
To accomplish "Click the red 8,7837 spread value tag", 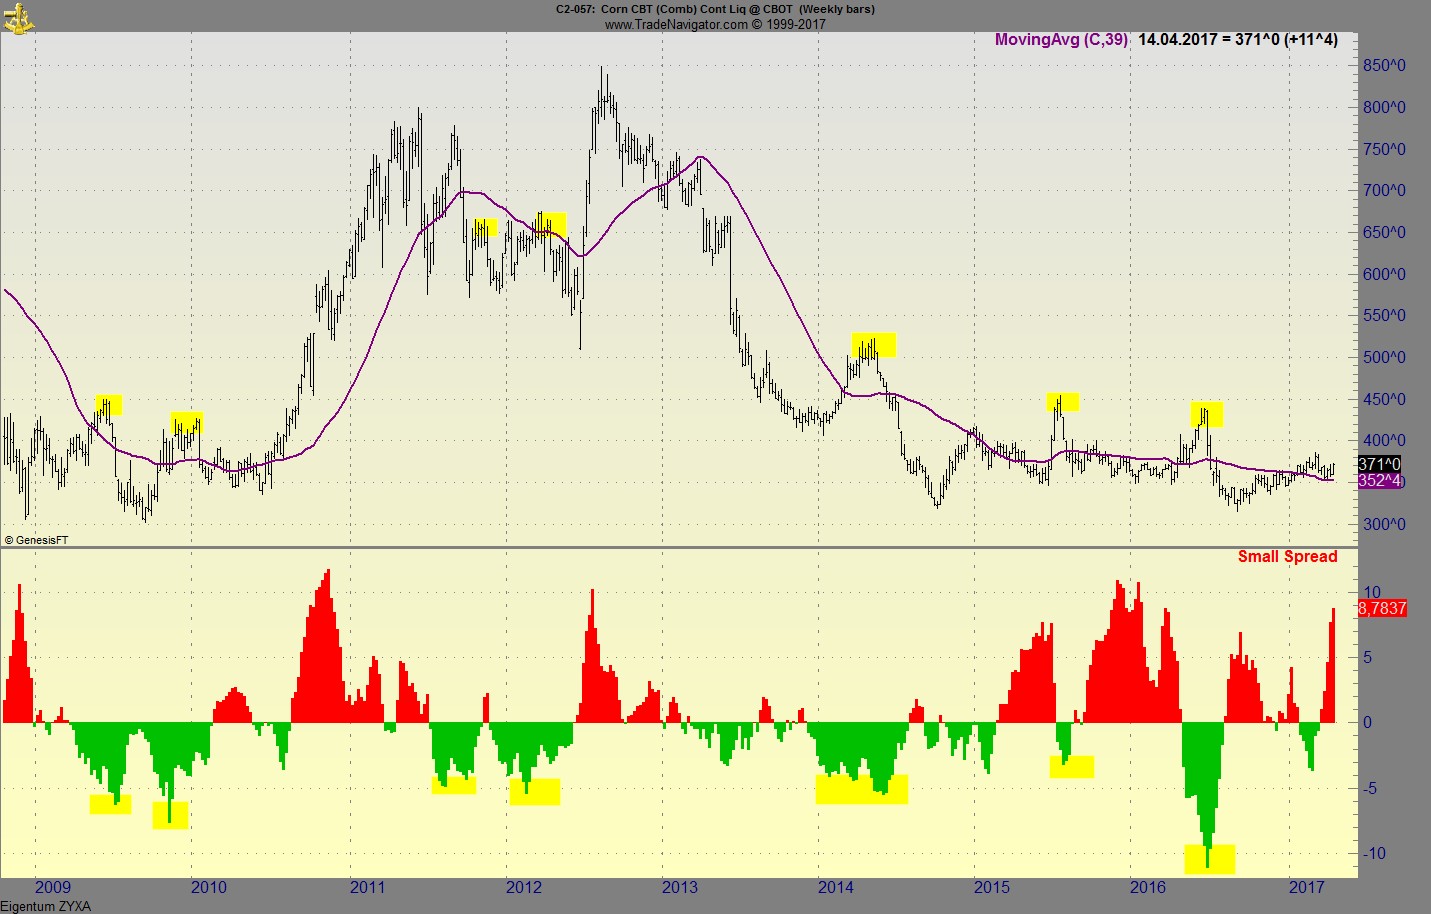I will point(1381,608).
